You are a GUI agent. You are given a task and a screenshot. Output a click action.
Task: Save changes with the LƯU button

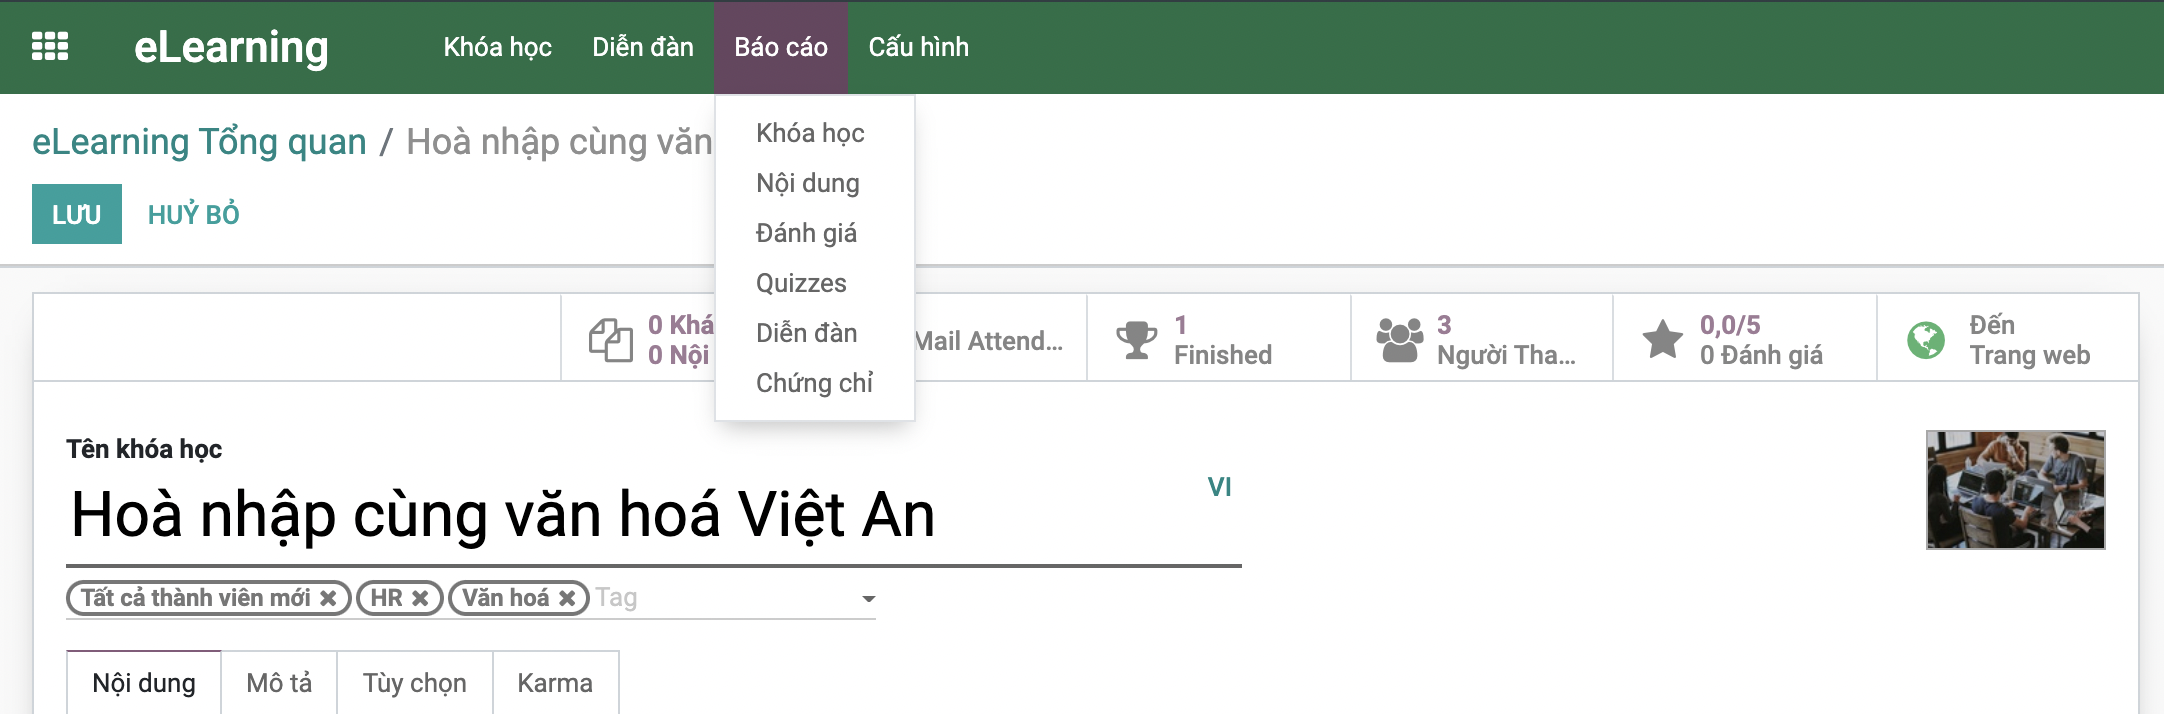(76, 213)
